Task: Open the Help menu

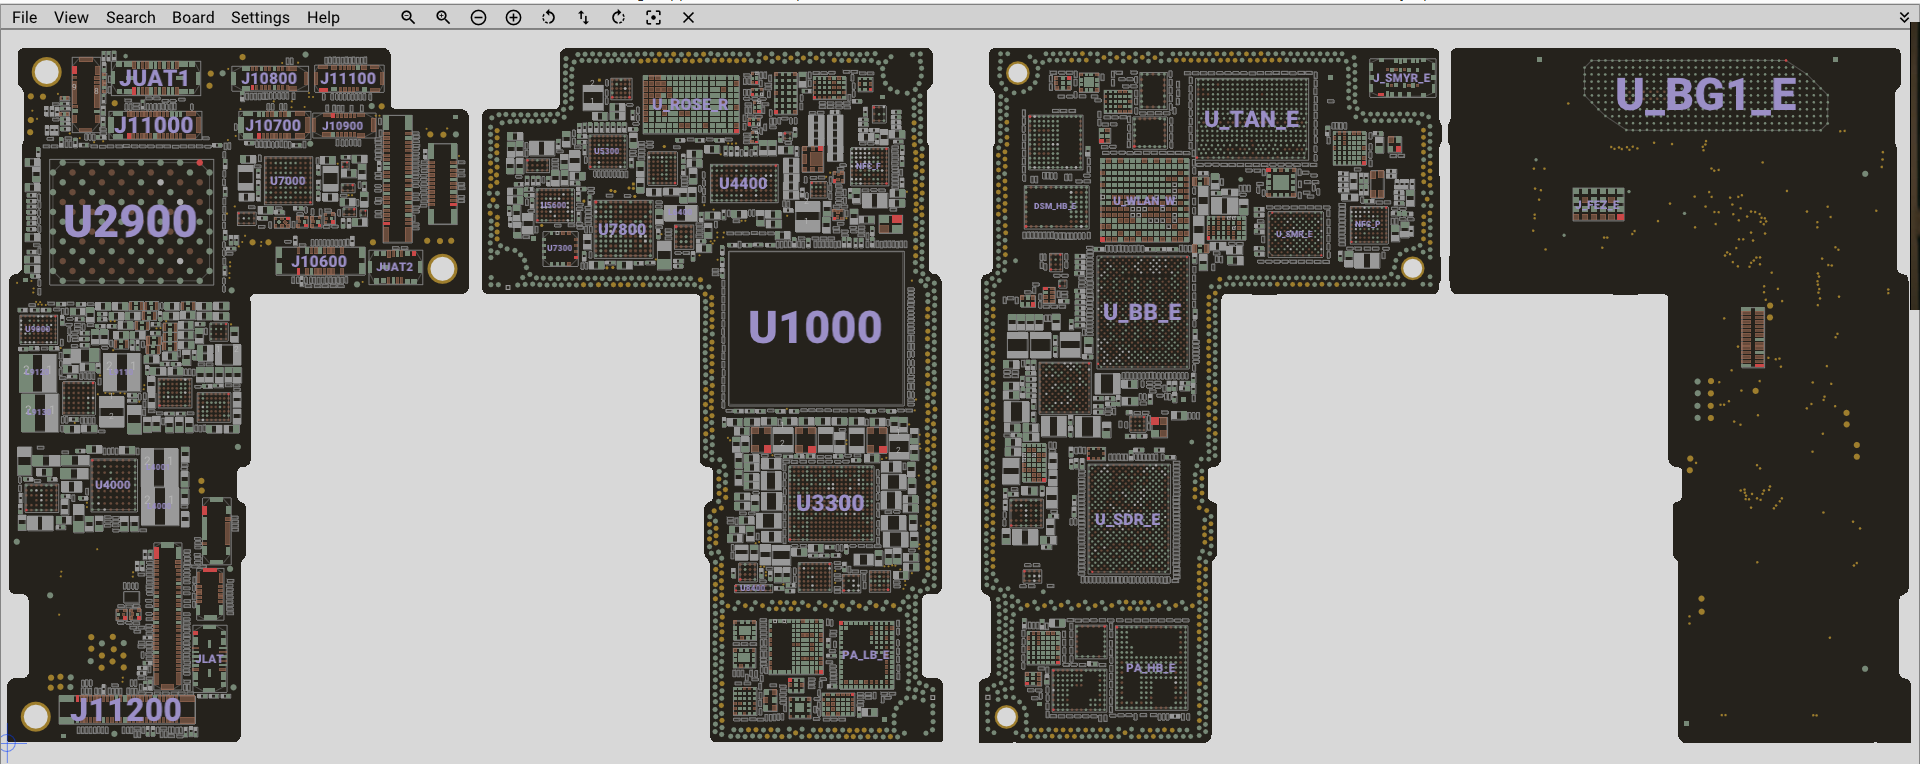Action: (x=323, y=17)
